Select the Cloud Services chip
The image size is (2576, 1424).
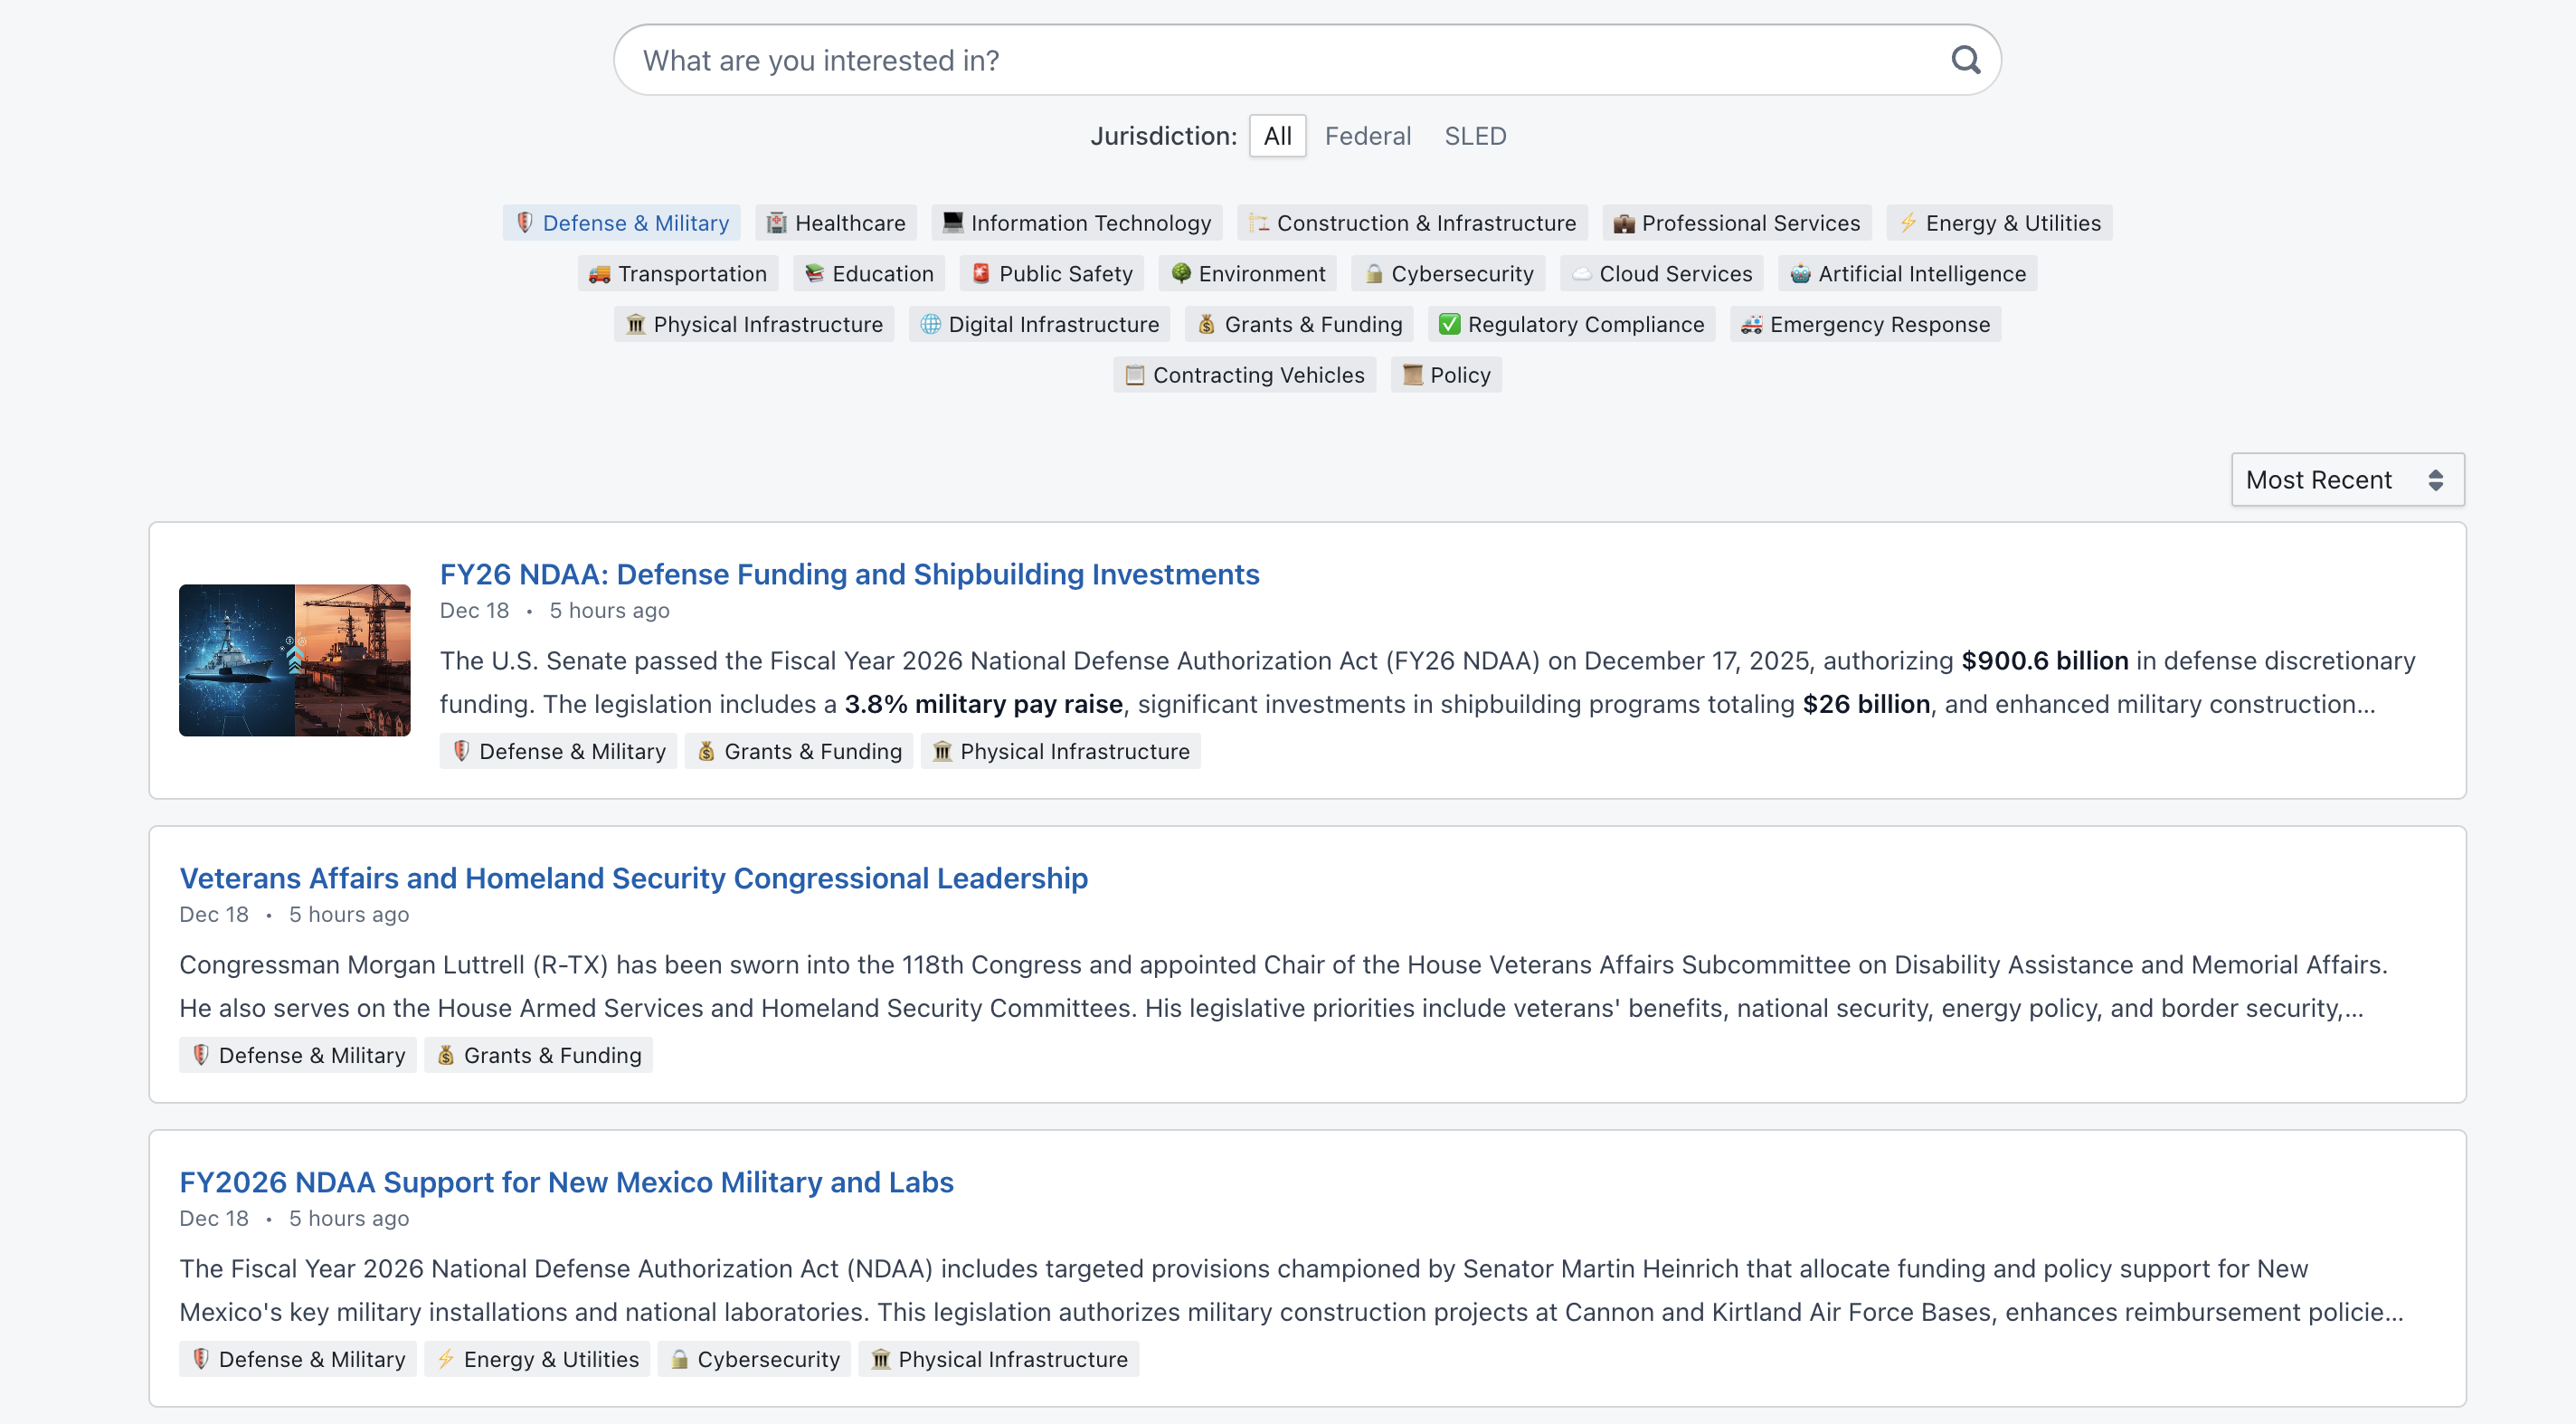1661,274
